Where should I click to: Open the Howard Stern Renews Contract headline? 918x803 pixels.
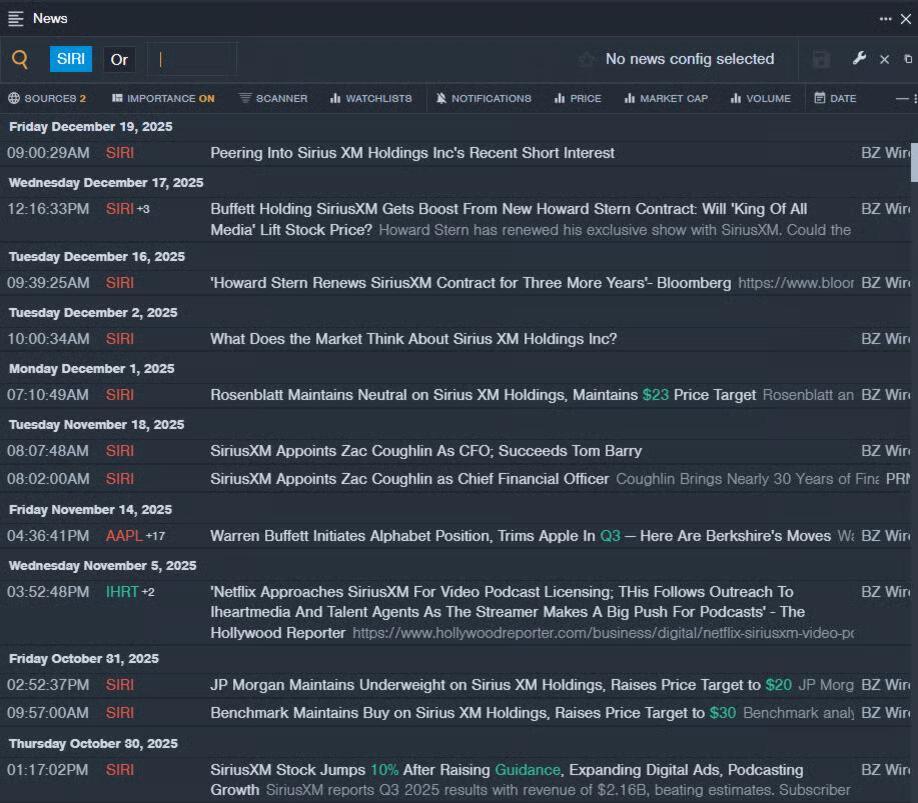pos(470,283)
